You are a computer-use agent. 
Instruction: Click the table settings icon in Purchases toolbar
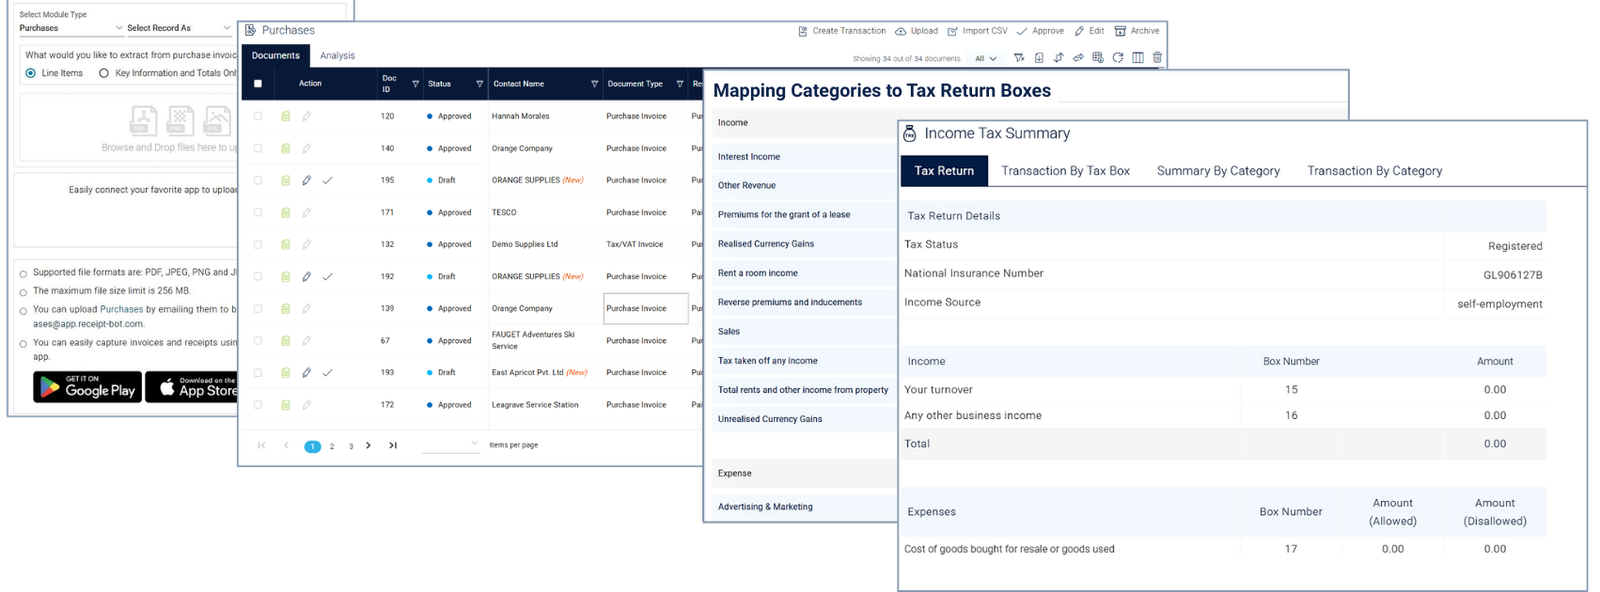point(1097,58)
